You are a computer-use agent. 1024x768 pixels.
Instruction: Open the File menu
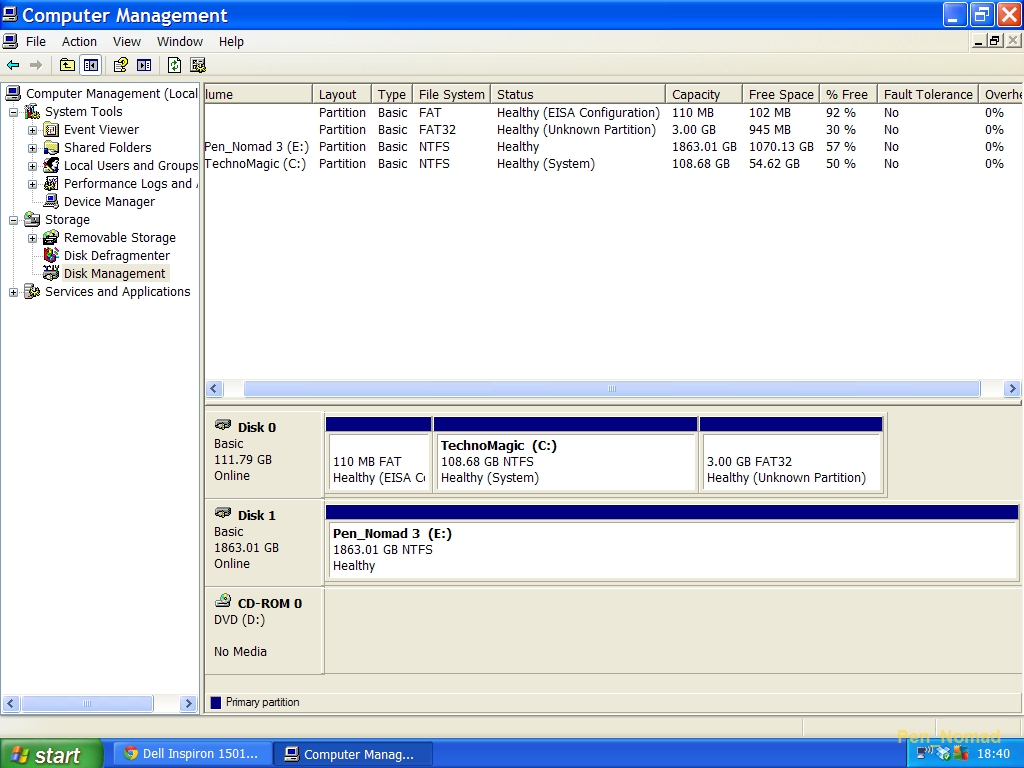36,41
